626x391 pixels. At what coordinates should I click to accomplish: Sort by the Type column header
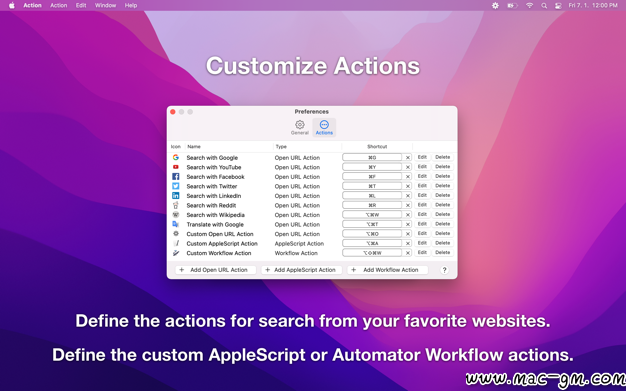click(307, 147)
